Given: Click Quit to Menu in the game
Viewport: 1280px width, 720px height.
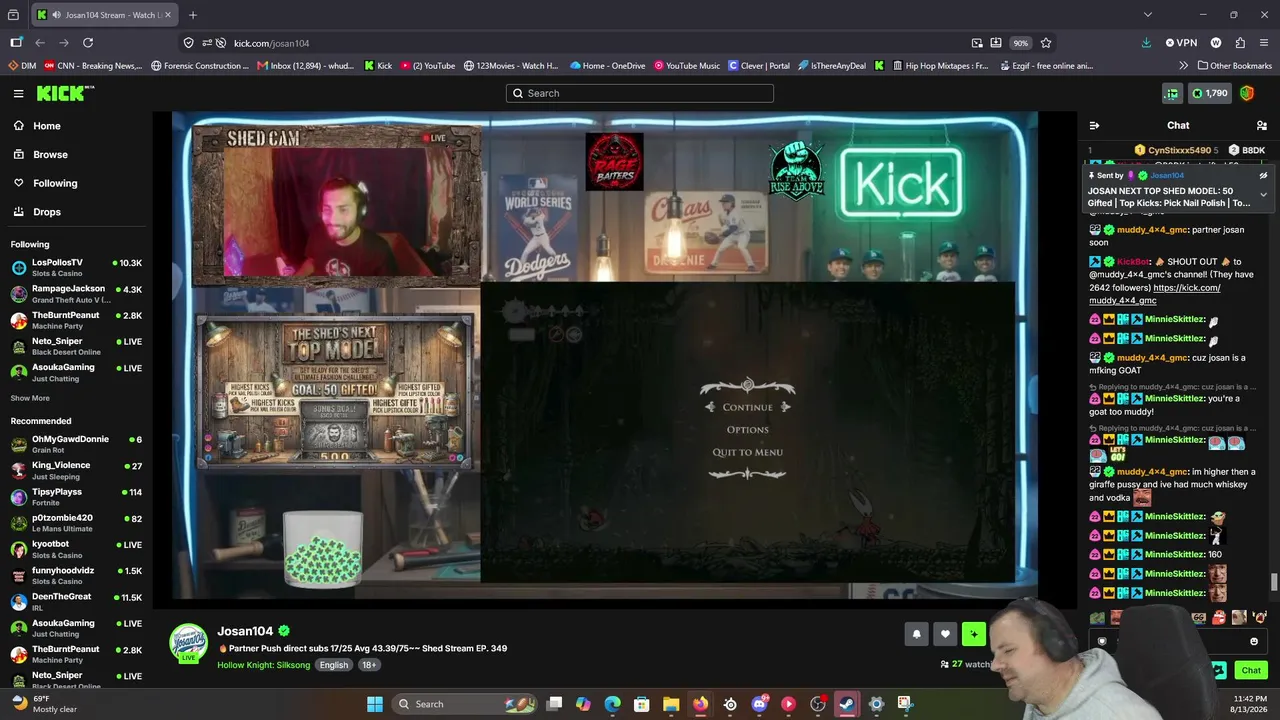Looking at the screenshot, I should [747, 452].
